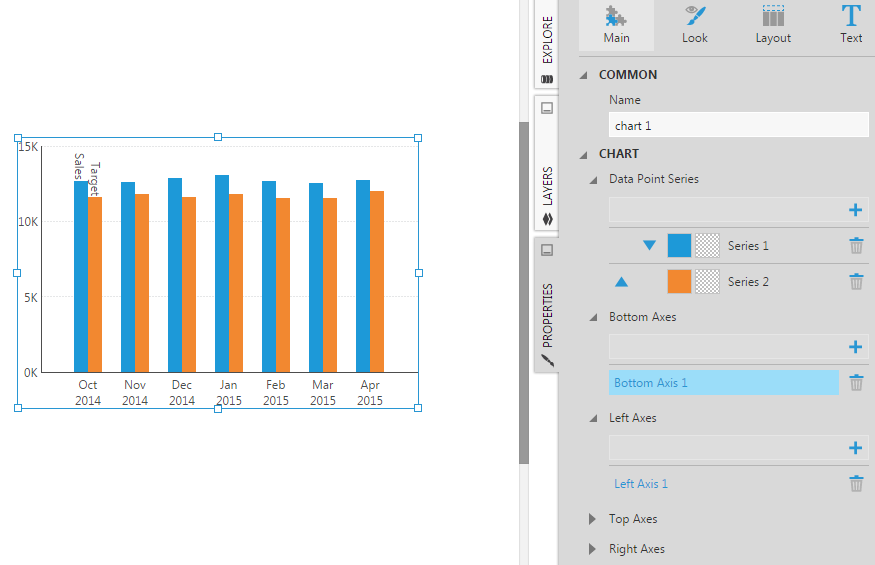Image resolution: width=875 pixels, height=565 pixels.
Task: Click Series 2 orange color swatch
Action: coord(679,282)
